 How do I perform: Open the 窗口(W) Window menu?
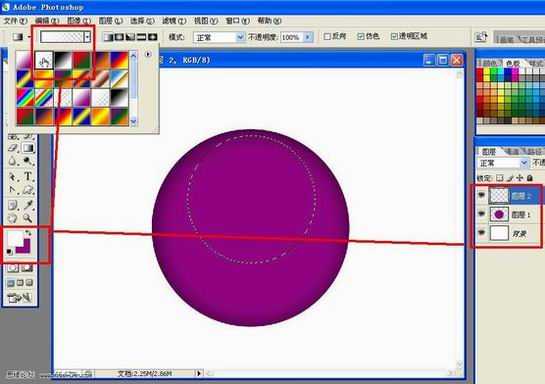point(237,21)
